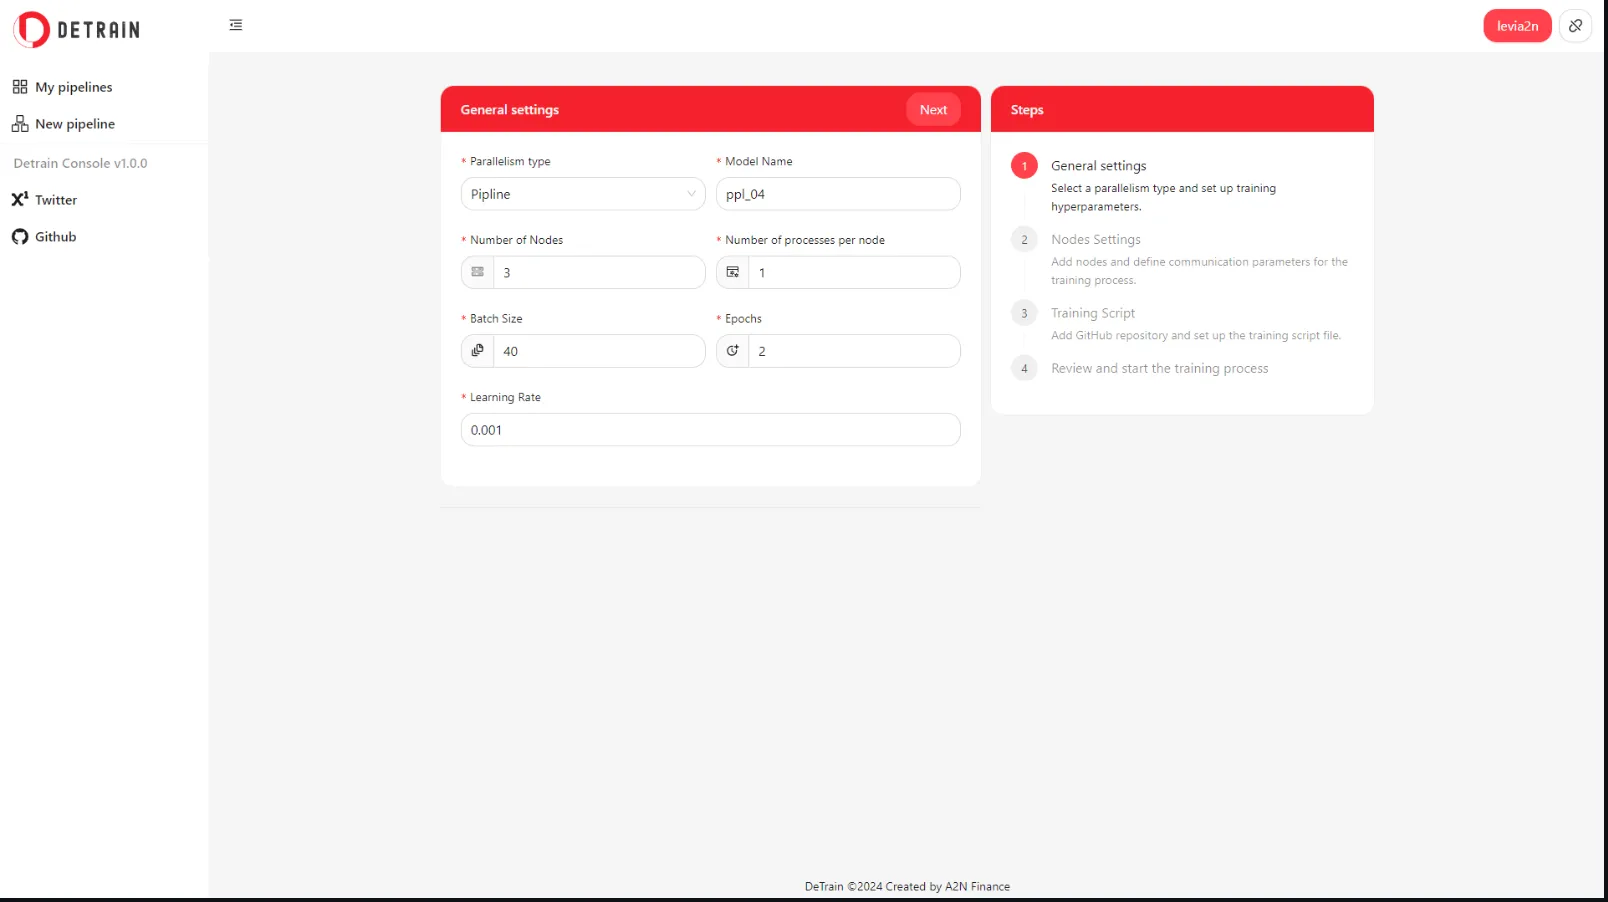Viewport: 1608px width, 902px height.
Task: Click the Model Name input field
Action: click(838, 194)
